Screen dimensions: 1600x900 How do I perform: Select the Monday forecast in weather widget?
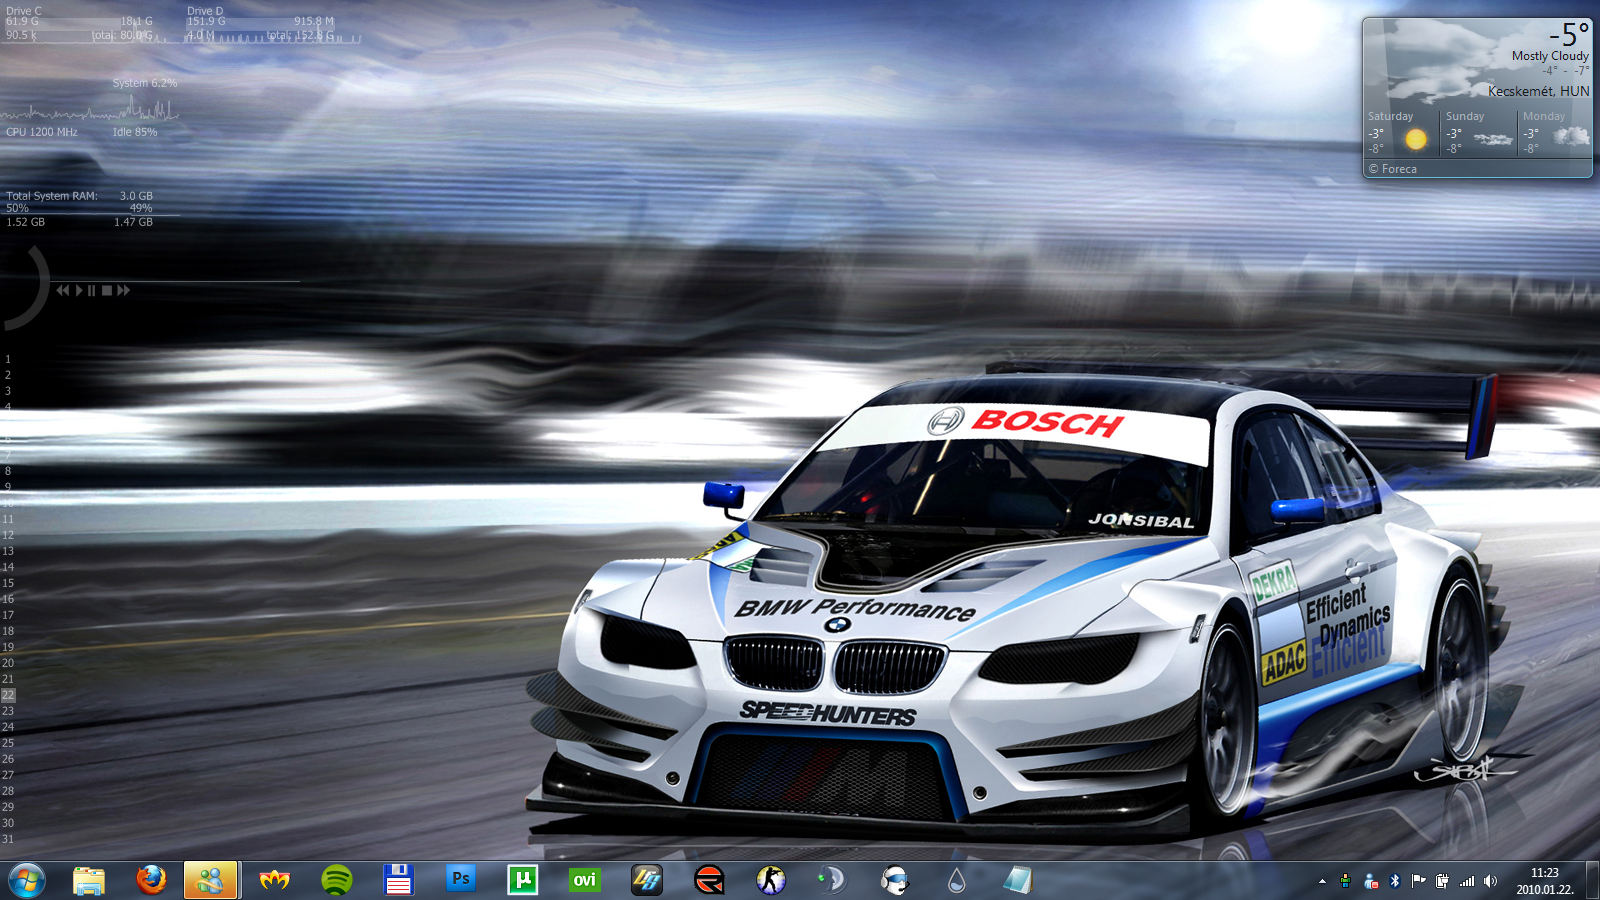click(x=1556, y=133)
